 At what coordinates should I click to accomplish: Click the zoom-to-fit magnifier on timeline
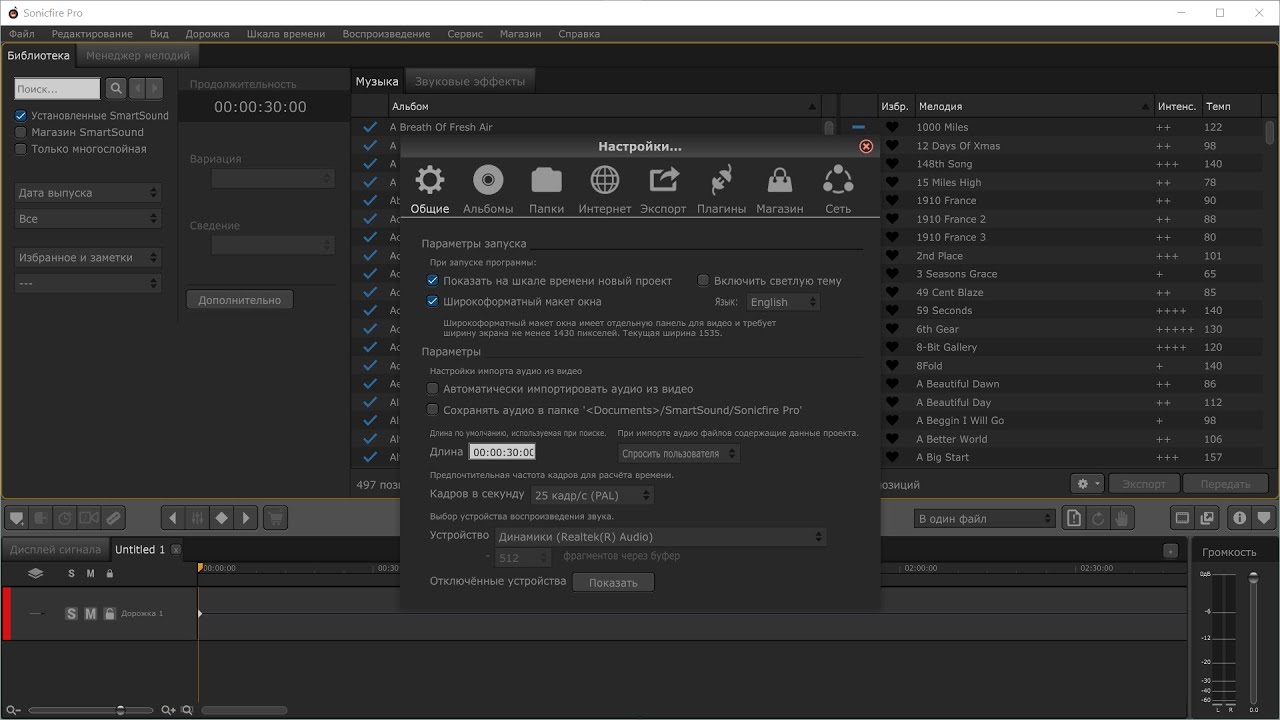click(188, 710)
